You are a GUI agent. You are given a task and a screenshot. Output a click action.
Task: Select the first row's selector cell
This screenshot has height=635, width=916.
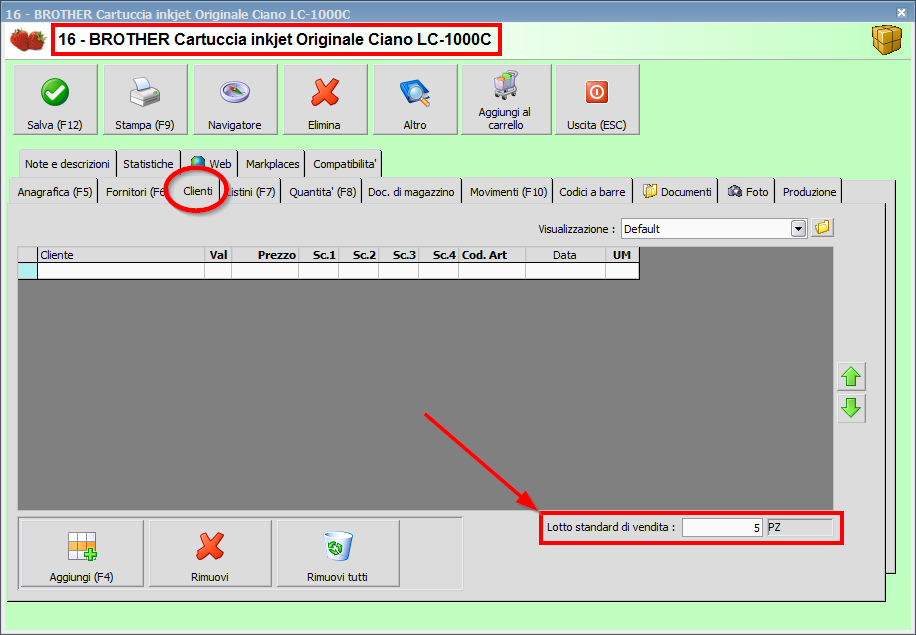(x=27, y=271)
